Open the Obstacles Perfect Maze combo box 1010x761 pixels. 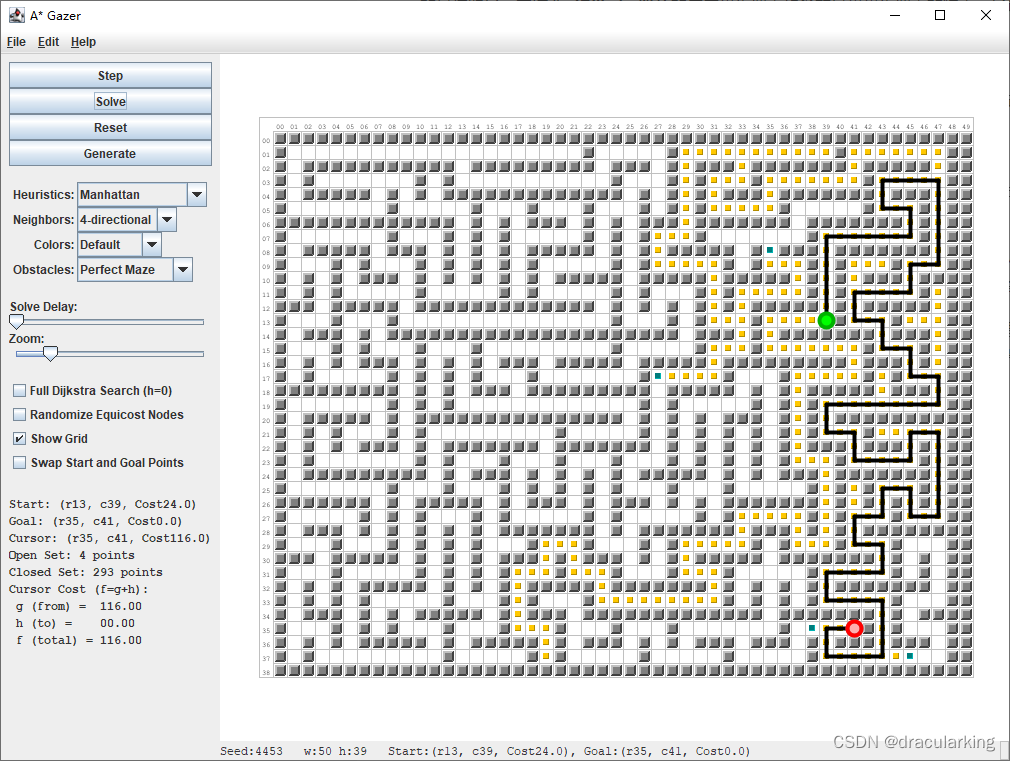(x=135, y=270)
